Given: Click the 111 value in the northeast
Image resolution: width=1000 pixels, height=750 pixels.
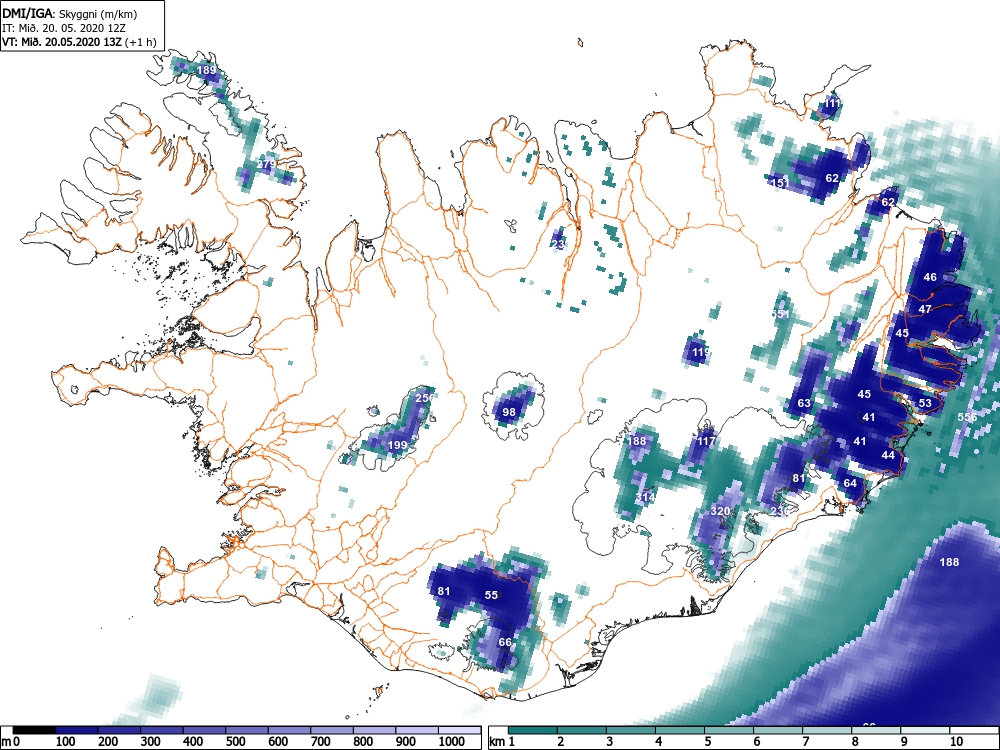Looking at the screenshot, I should (832, 103).
